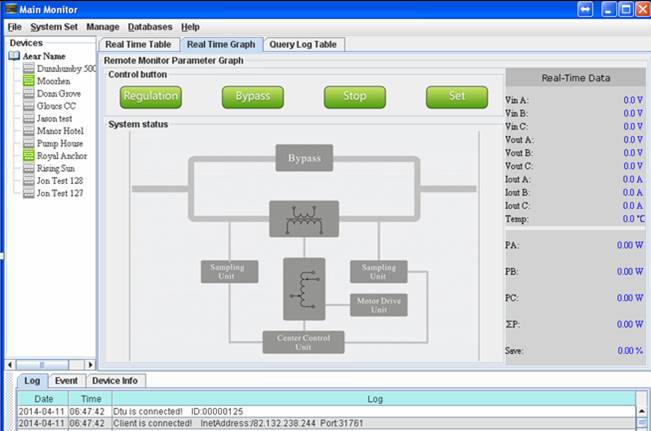
Task: Click the Save value 0.00 %
Action: 630,351
